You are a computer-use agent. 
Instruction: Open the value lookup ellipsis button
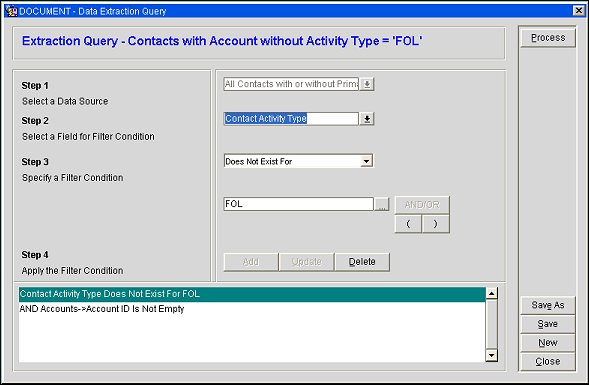click(382, 204)
